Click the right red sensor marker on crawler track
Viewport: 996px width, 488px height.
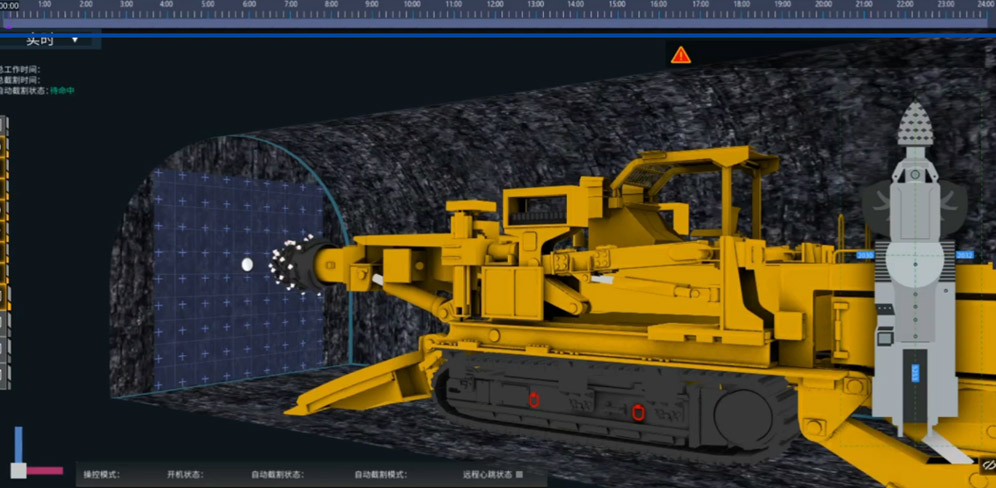click(638, 409)
